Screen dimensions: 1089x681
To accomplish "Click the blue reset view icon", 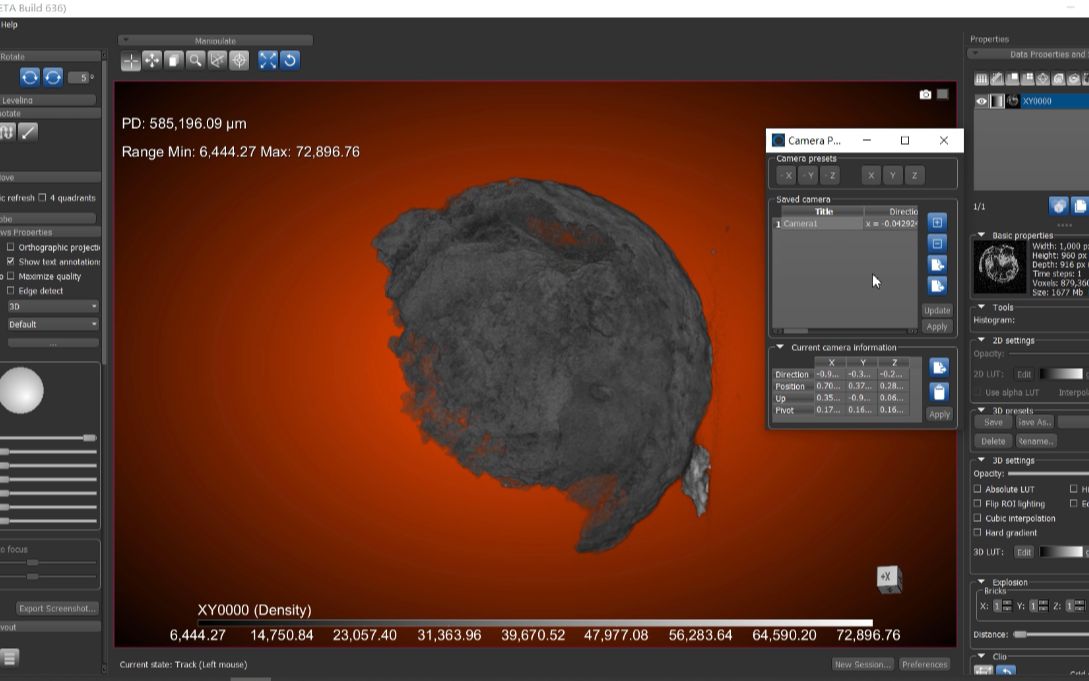I will click(x=289, y=61).
